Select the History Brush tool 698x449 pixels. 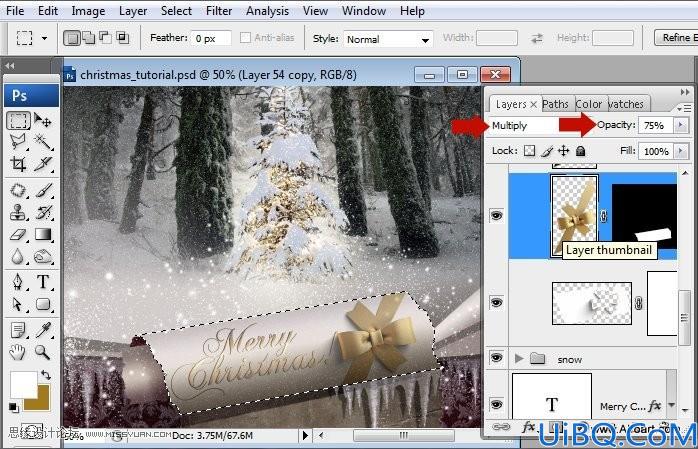click(x=43, y=212)
